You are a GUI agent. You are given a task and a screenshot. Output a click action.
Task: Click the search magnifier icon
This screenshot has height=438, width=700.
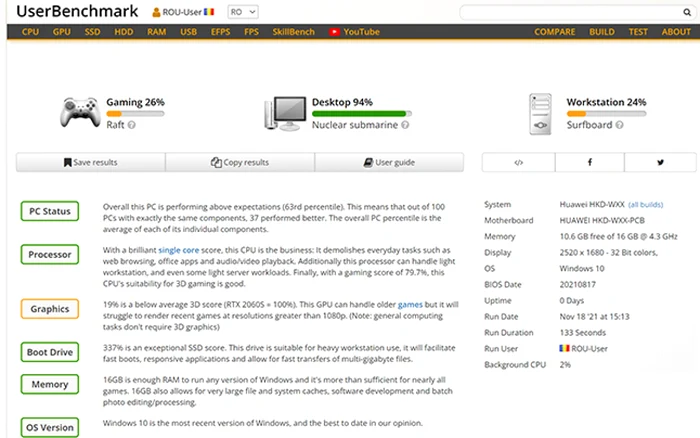click(x=687, y=12)
